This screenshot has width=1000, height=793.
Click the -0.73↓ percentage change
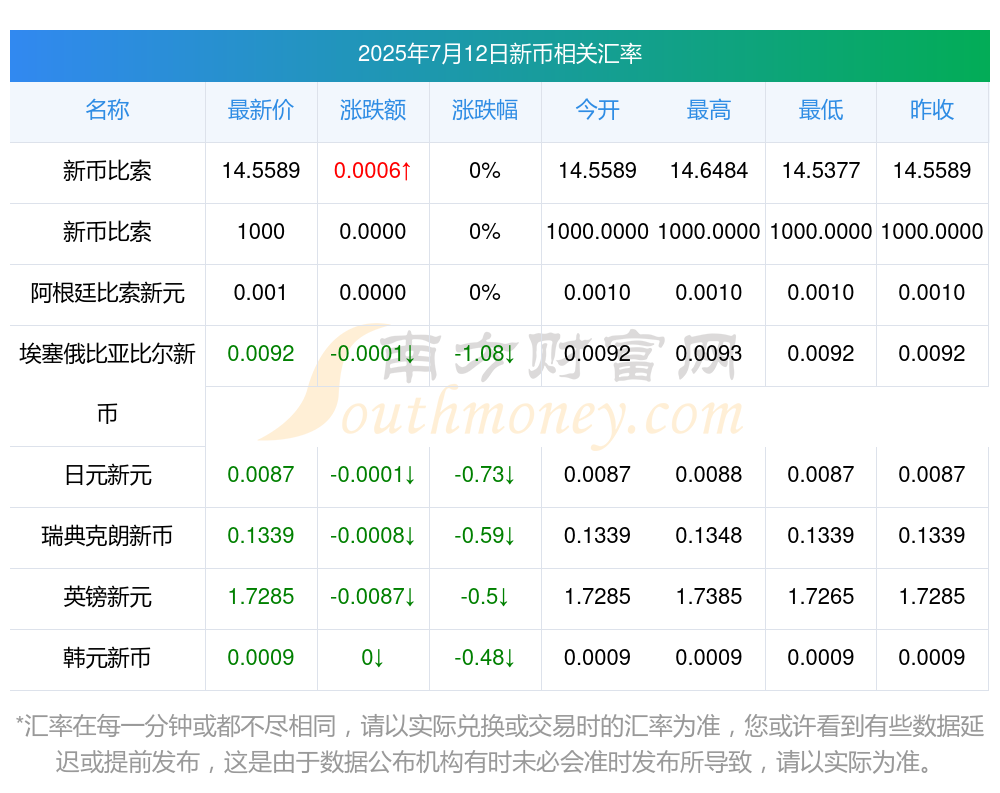[x=485, y=475]
